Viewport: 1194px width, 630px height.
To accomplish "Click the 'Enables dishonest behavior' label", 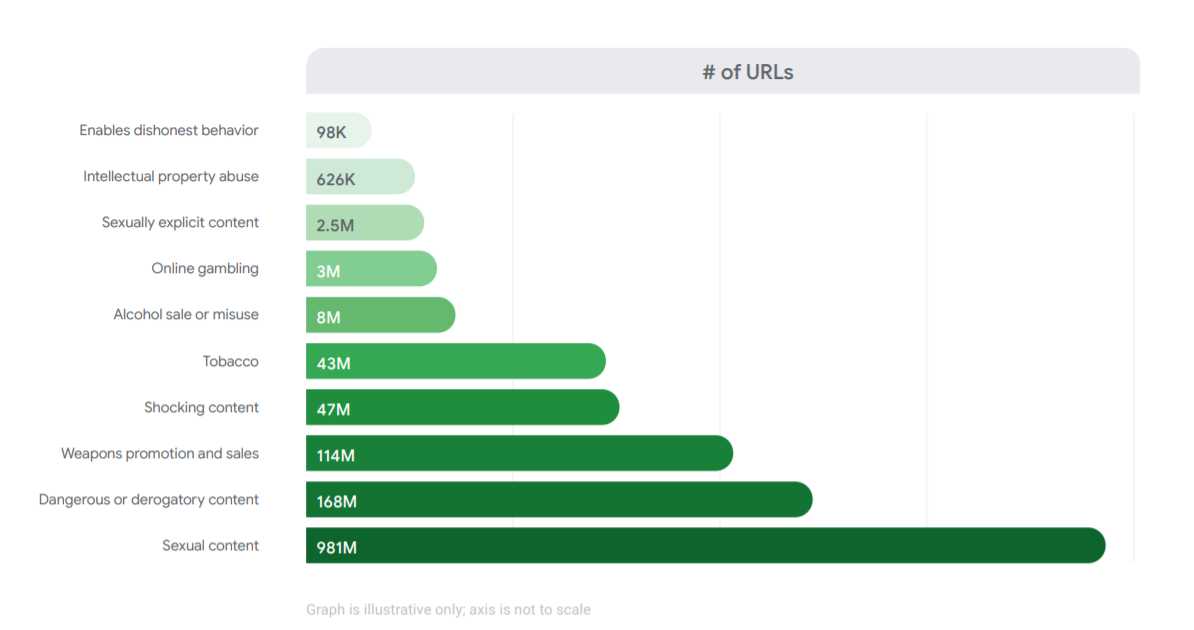I will pyautogui.click(x=169, y=130).
